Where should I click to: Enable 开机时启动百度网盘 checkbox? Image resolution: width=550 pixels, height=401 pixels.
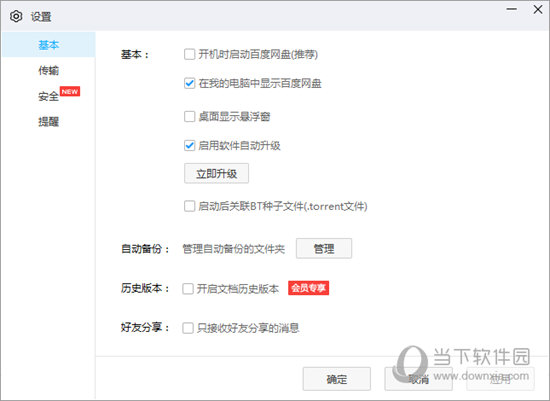click(x=189, y=54)
